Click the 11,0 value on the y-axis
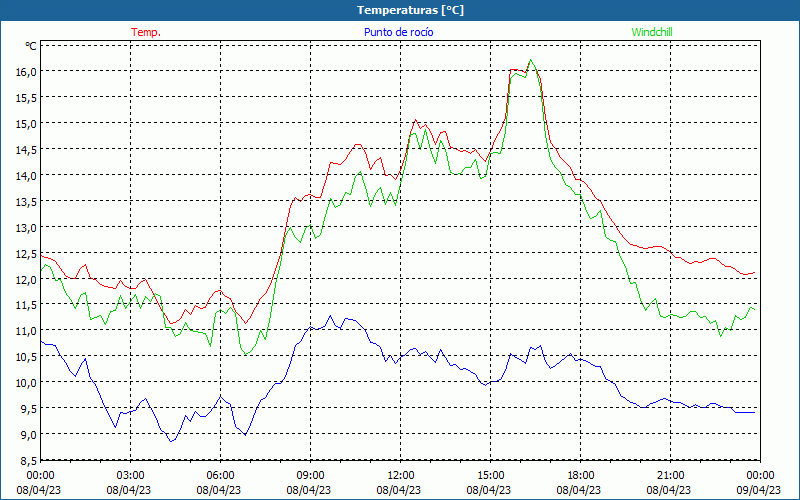The height and width of the screenshot is (500, 800). [26, 331]
